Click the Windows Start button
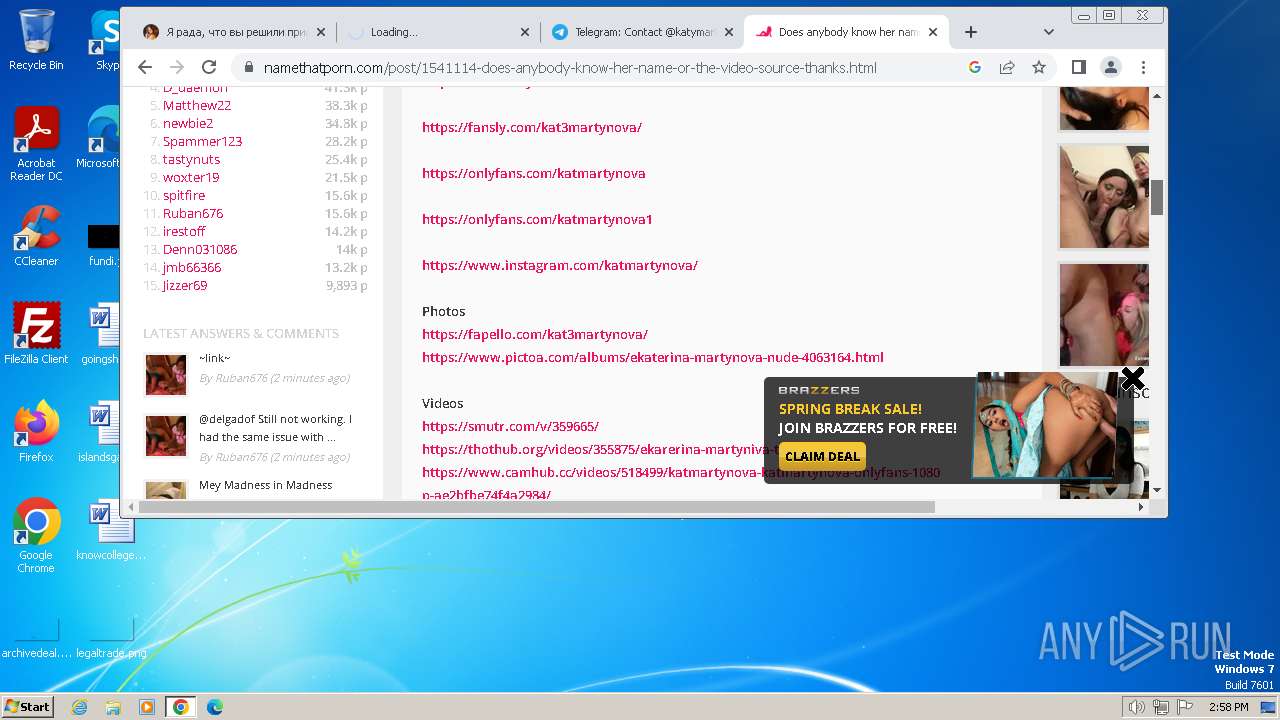Image resolution: width=1280 pixels, height=720 pixels. pos(28,706)
